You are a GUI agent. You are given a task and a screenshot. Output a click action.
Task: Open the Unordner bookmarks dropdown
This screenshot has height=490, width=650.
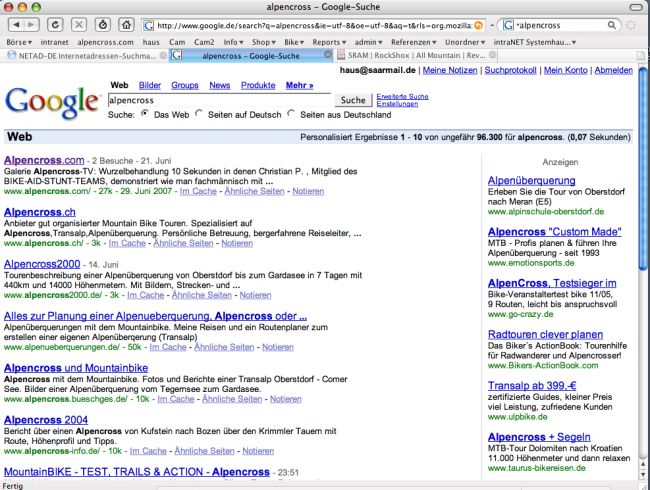(x=465, y=42)
